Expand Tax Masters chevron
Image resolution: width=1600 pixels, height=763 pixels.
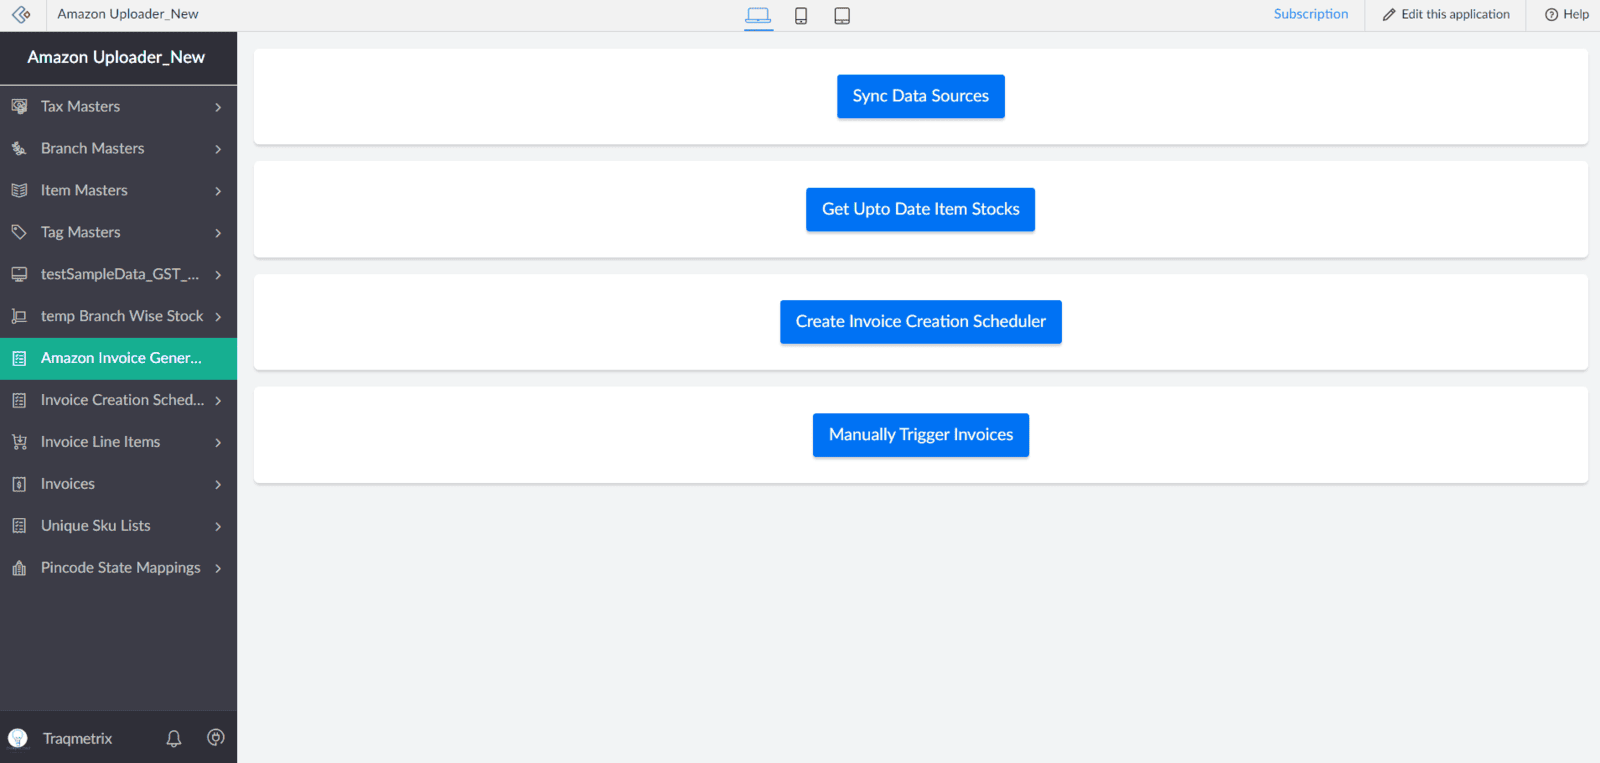(x=218, y=107)
